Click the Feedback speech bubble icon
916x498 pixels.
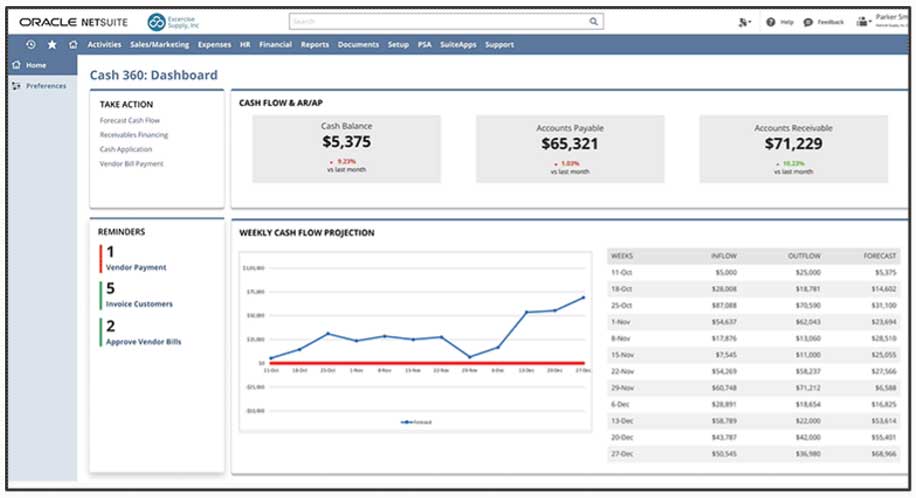808,21
